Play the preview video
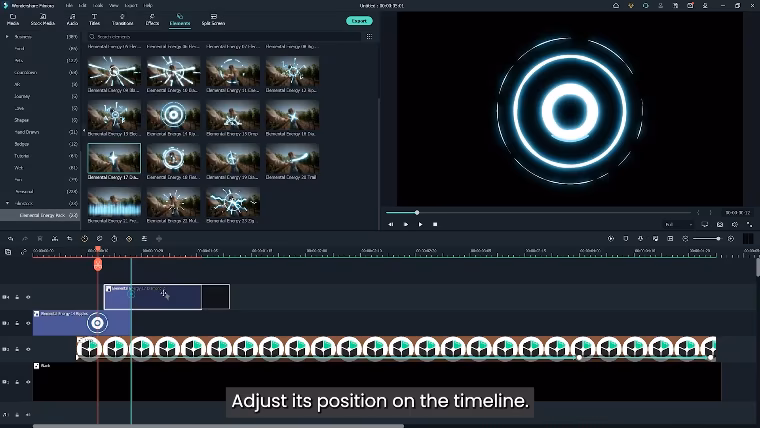Screen dimensions: 760x428 click(x=420, y=224)
